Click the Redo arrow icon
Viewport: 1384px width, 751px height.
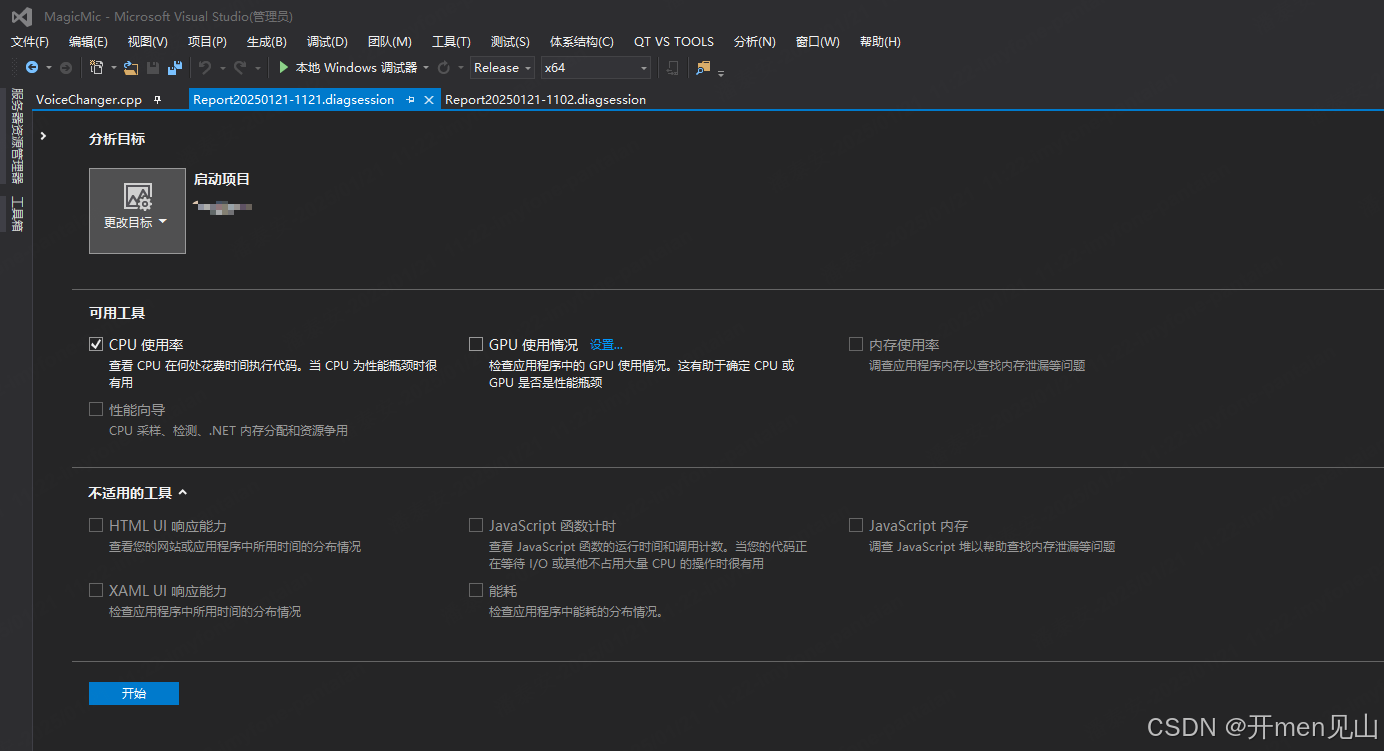coord(240,68)
